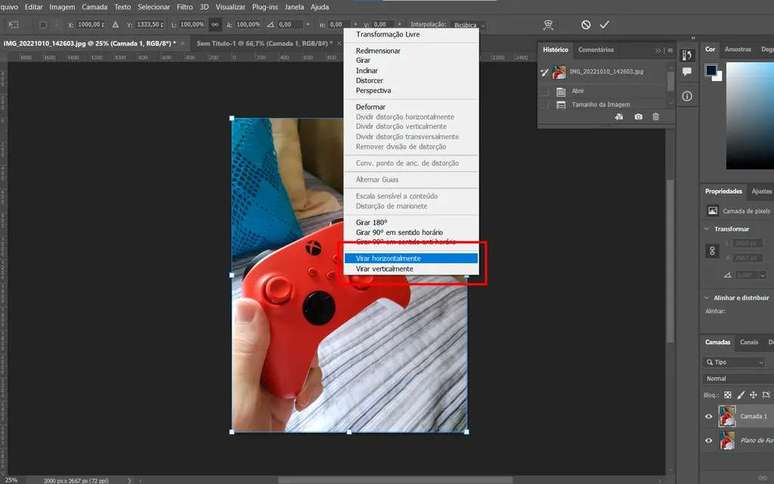Toggle maintain aspect ratio link icon
Screen dimensions: 774x484
coord(215,24)
